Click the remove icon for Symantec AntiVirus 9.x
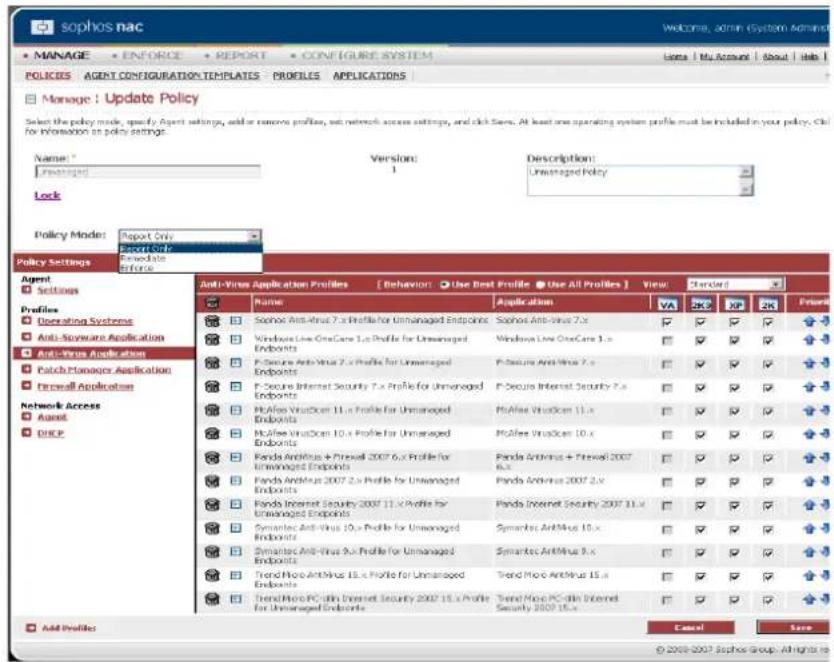This screenshot has height=662, width=834. coord(212,552)
